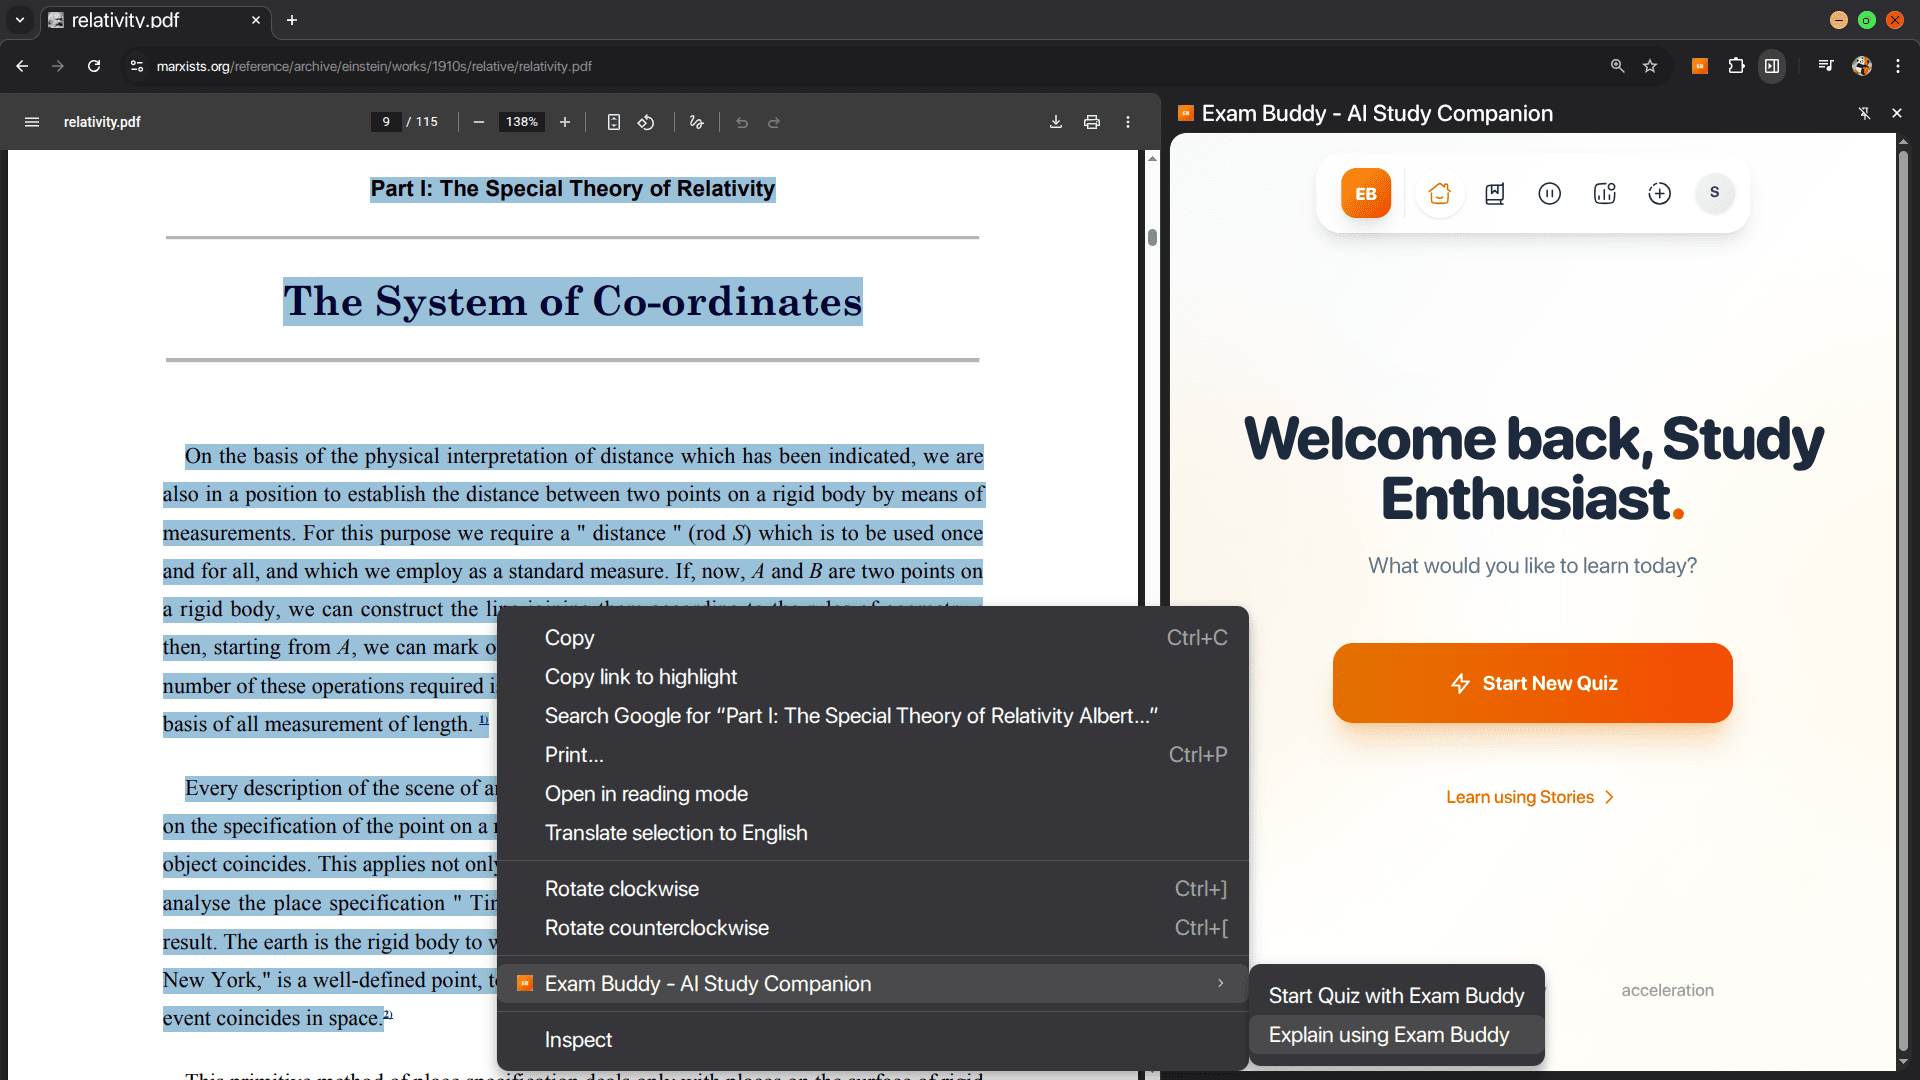The height and width of the screenshot is (1080, 1920).
Task: Open the bookmarks icon in Exam Buddy
Action: (x=1494, y=194)
